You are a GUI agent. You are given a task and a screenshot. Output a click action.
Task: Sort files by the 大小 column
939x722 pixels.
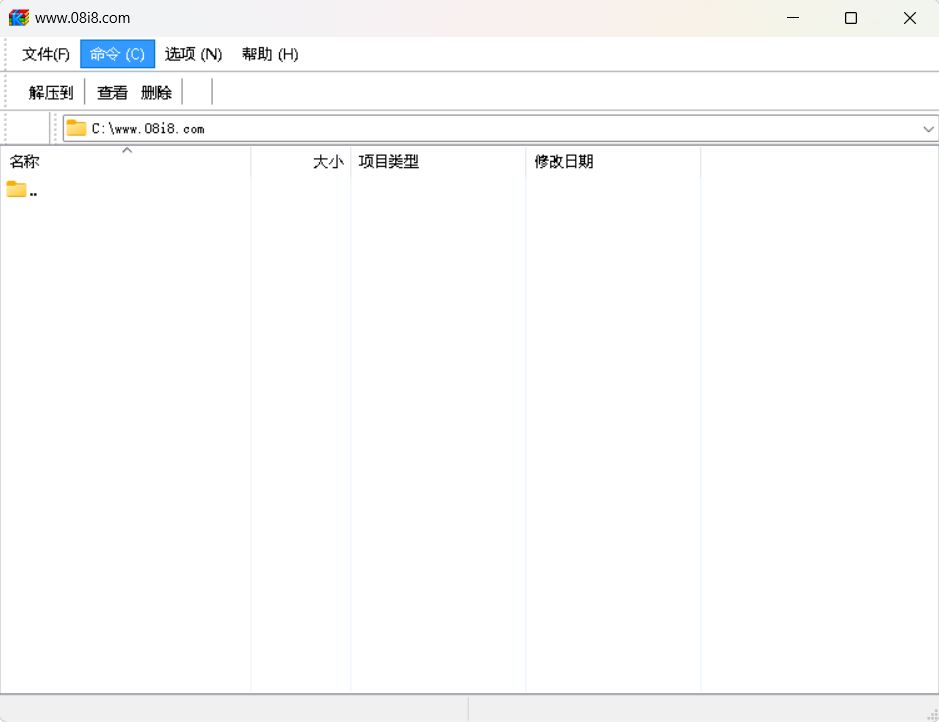[327, 161]
